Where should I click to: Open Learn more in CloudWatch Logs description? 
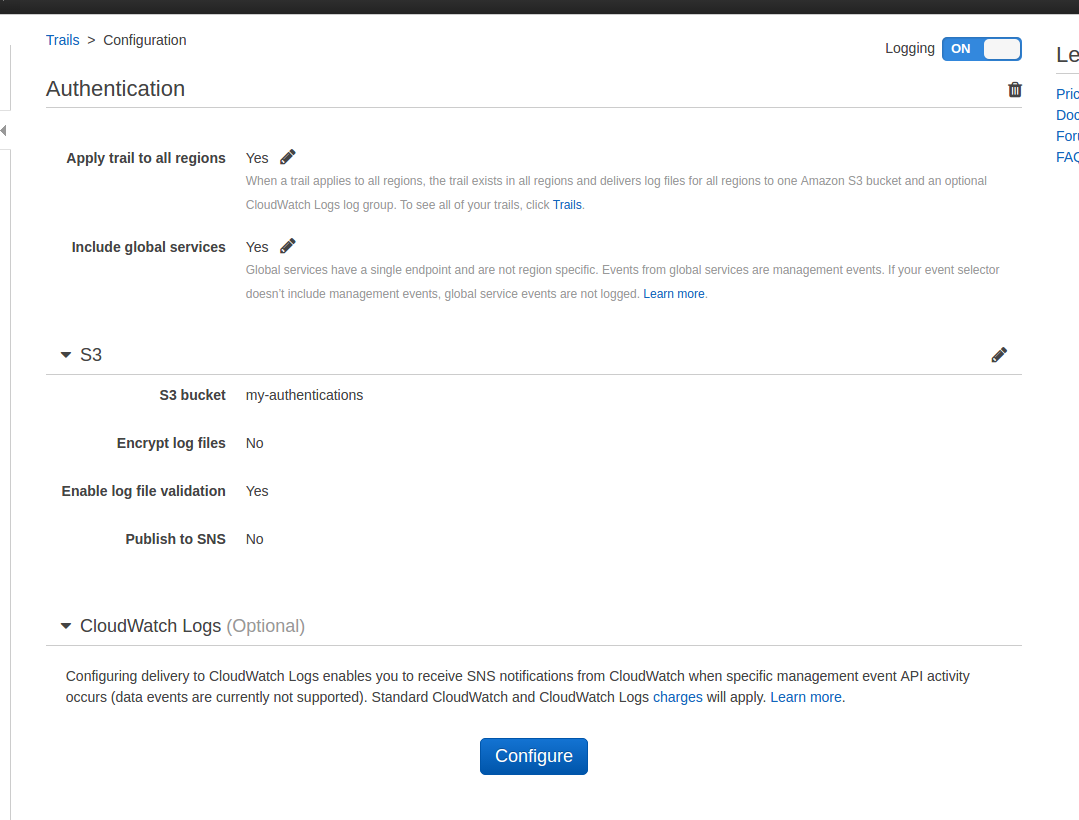(806, 697)
